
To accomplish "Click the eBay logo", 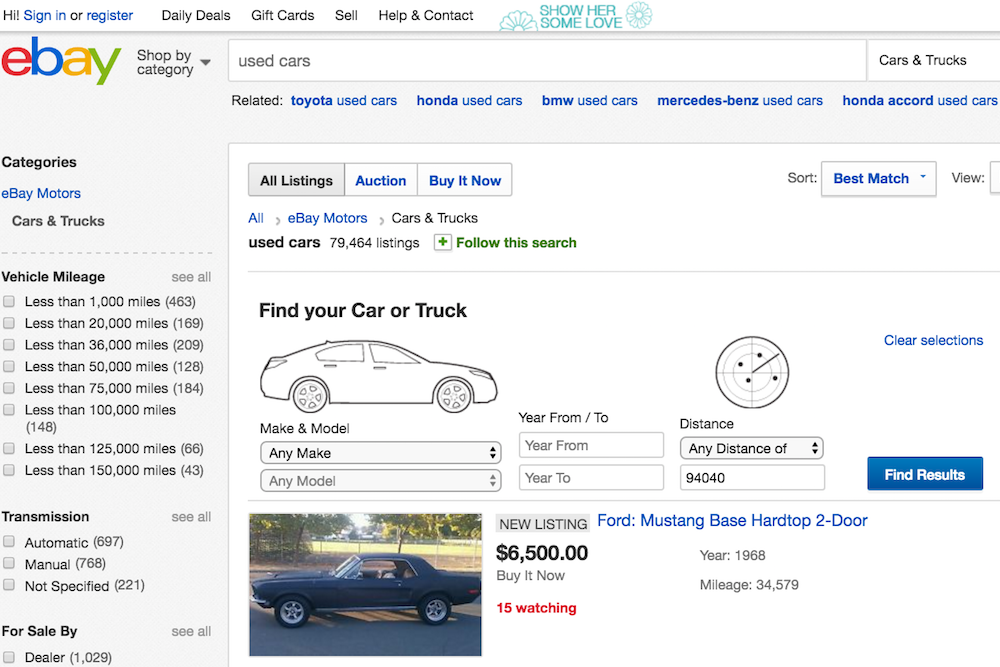I will tap(61, 60).
